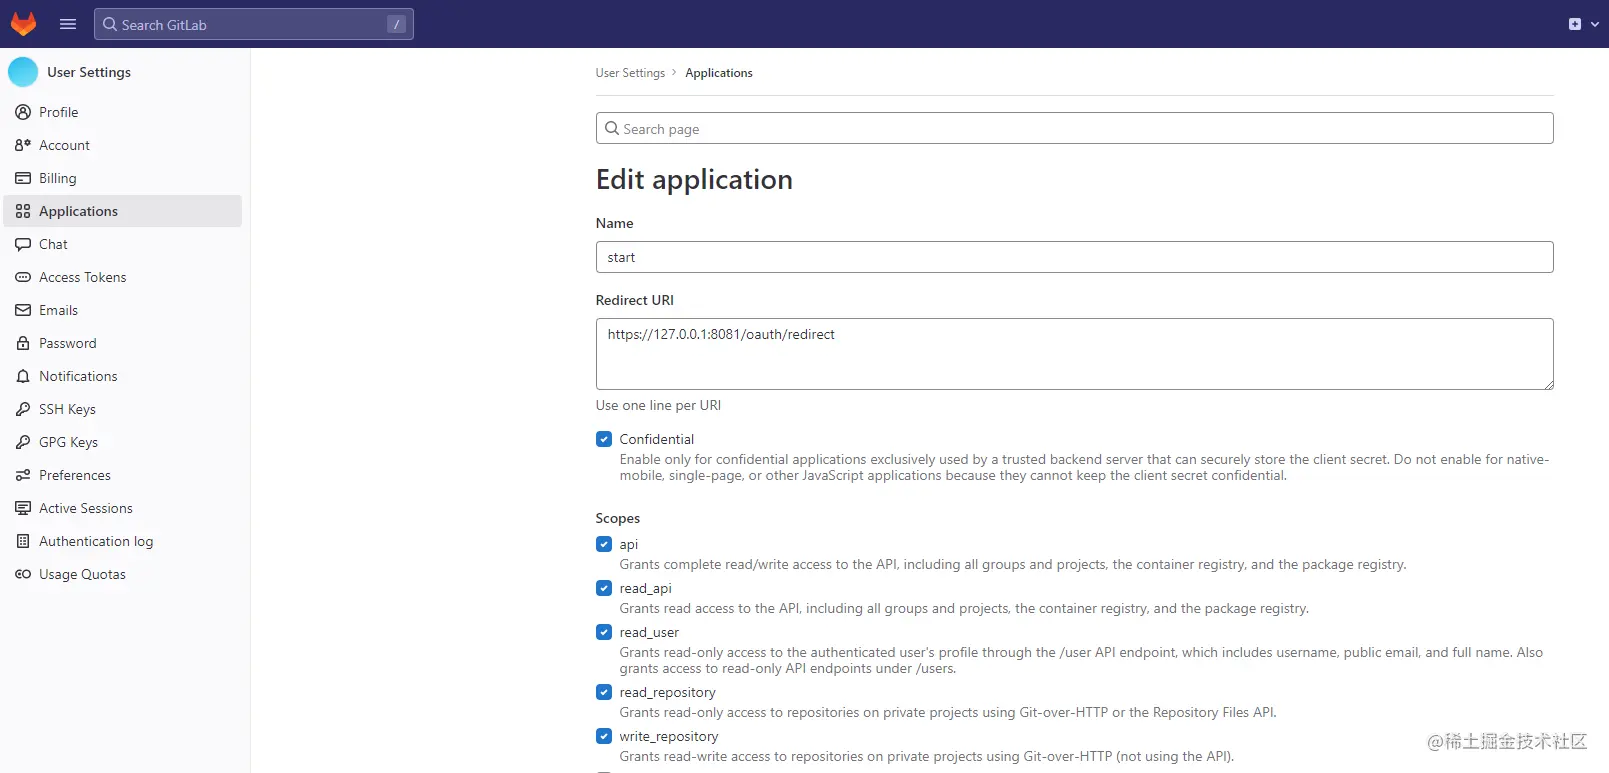Click the User Settings sidebar header
1609x773 pixels.
tap(89, 72)
